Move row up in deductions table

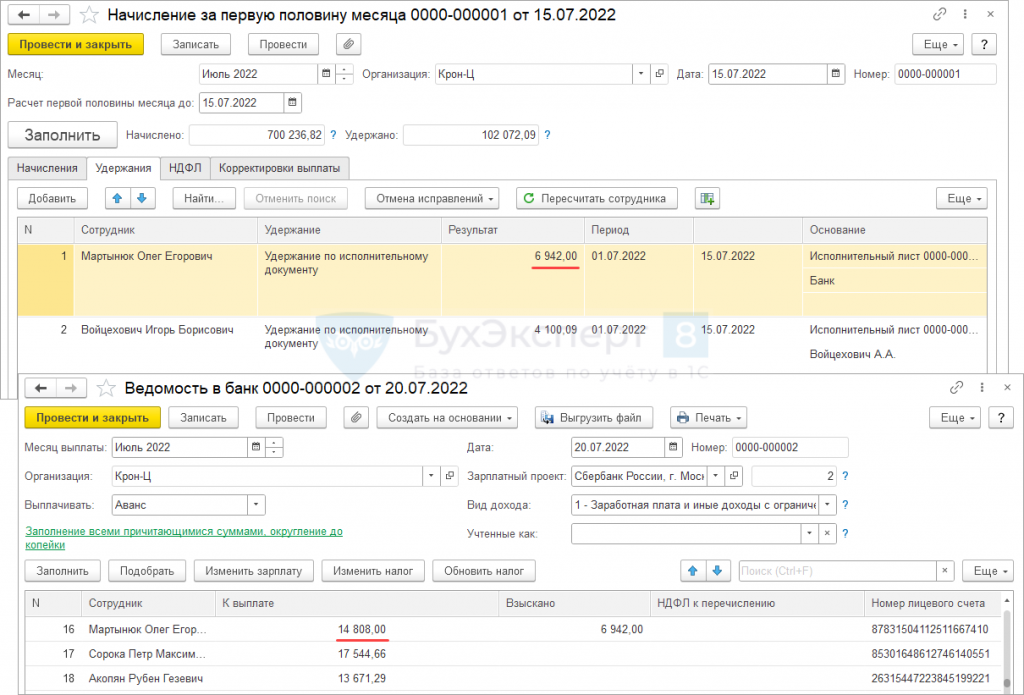117,198
